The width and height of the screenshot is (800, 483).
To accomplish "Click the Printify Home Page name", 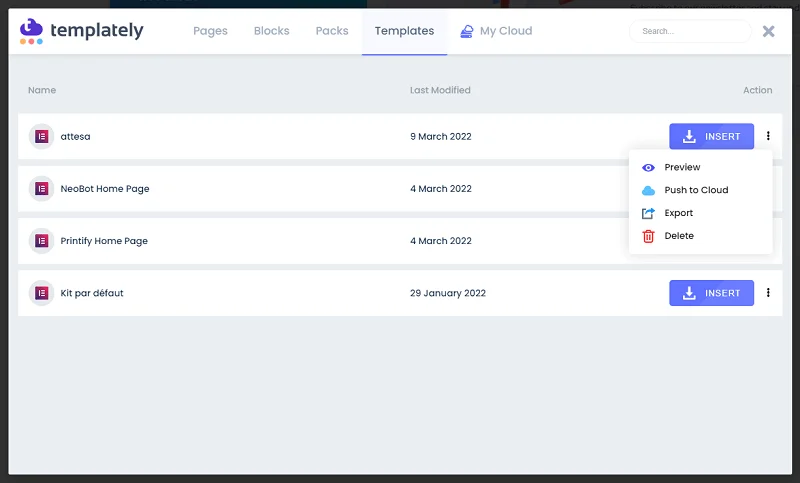I will (x=104, y=241).
